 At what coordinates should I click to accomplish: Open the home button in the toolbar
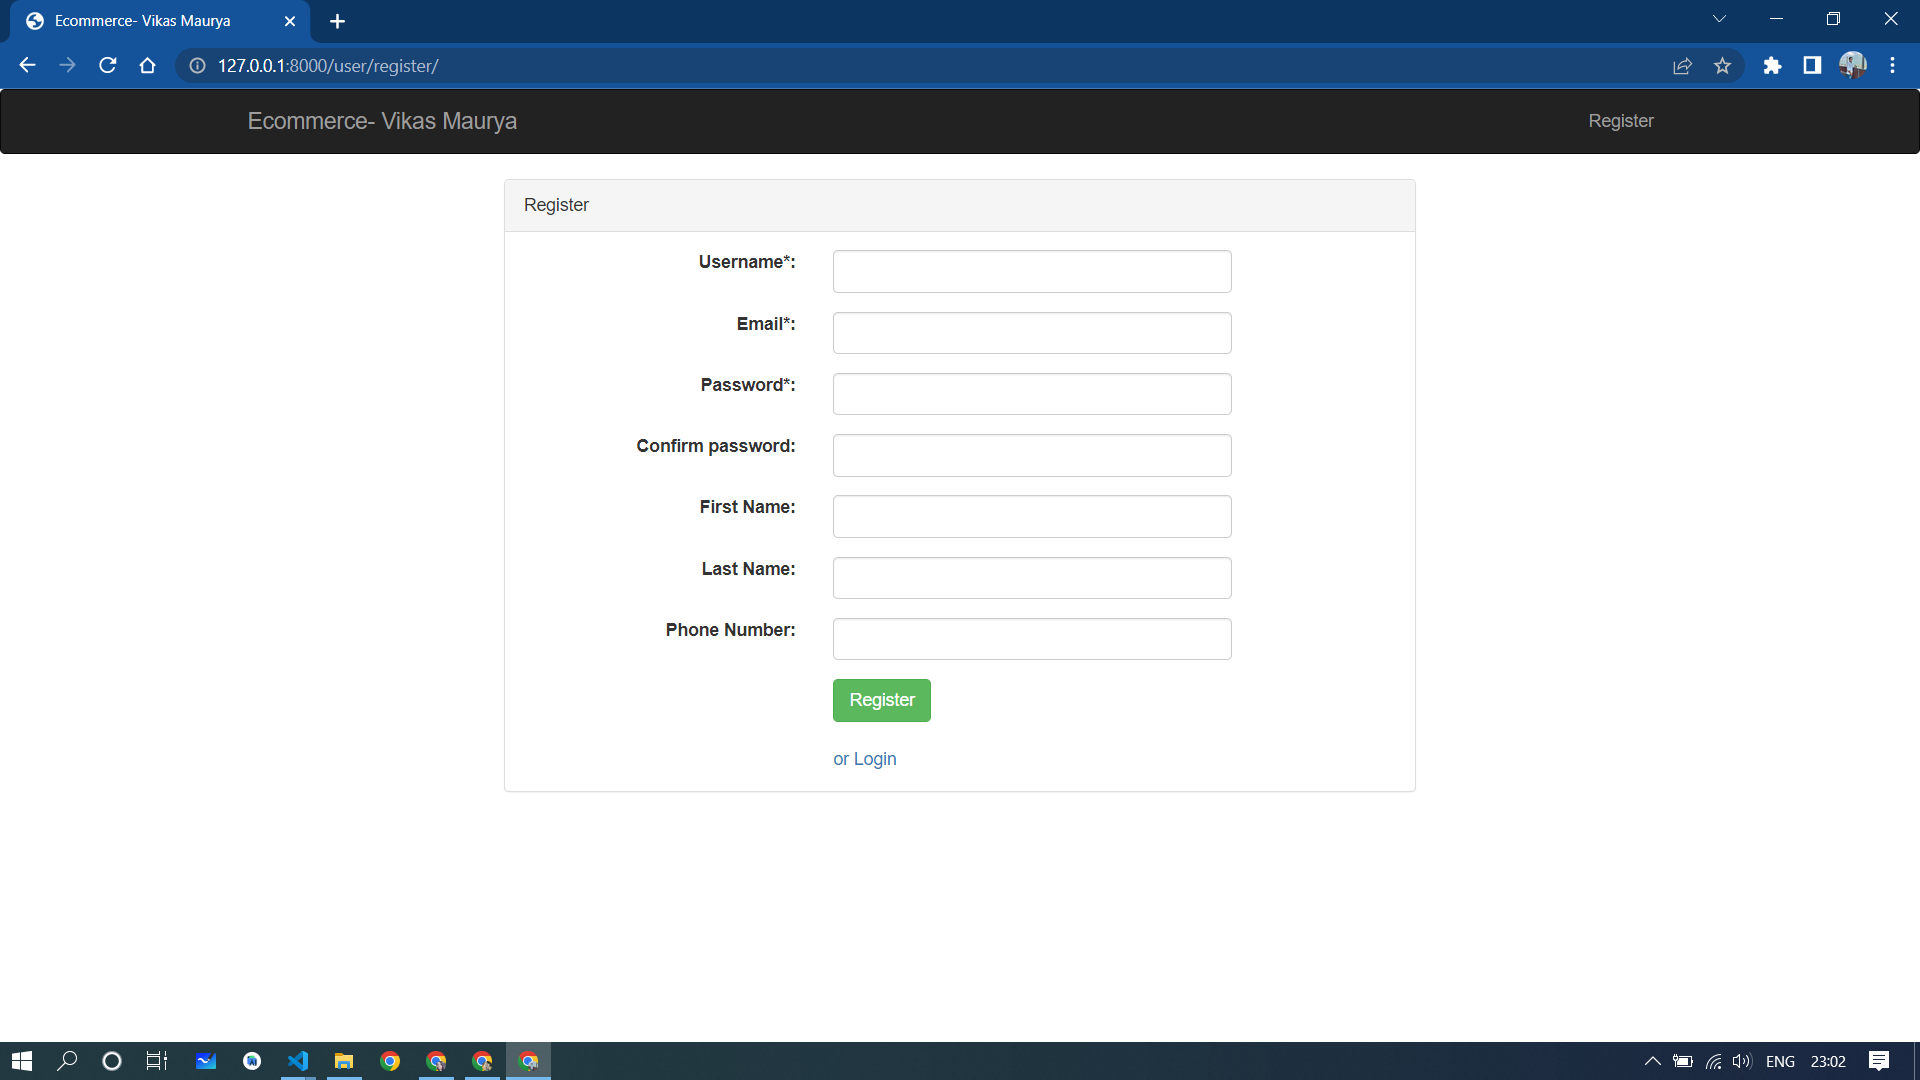tap(147, 65)
